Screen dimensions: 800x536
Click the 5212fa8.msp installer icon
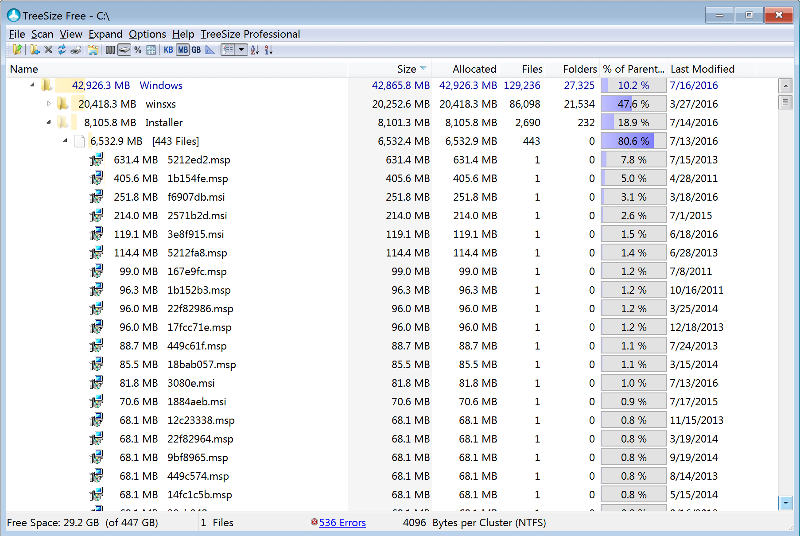[x=96, y=252]
